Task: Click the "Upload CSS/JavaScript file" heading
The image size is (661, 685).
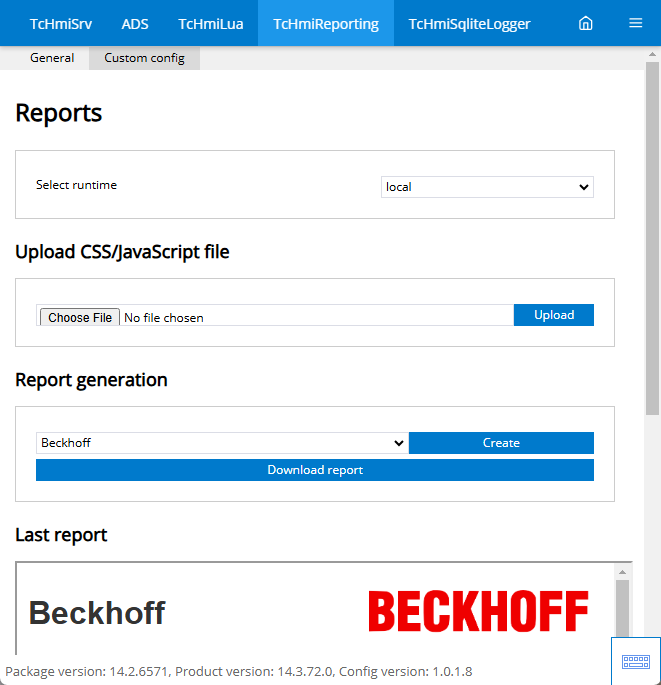Action: click(x=122, y=252)
